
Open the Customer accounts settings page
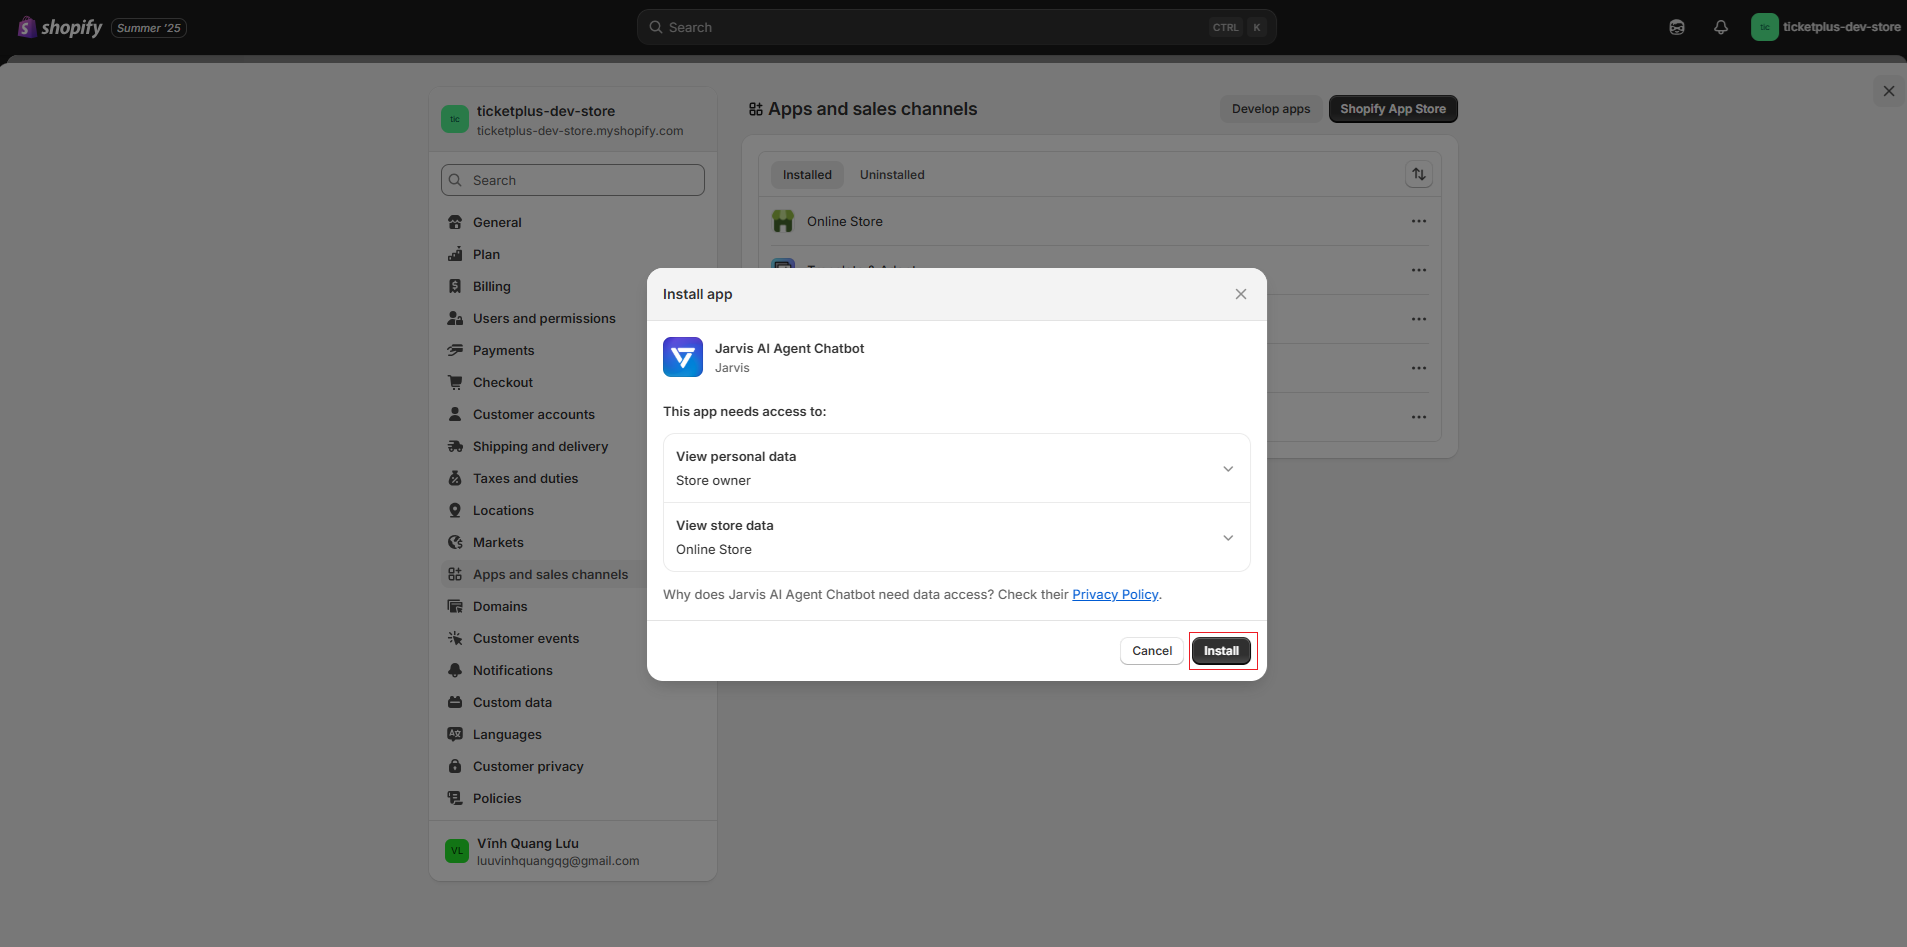tap(534, 414)
